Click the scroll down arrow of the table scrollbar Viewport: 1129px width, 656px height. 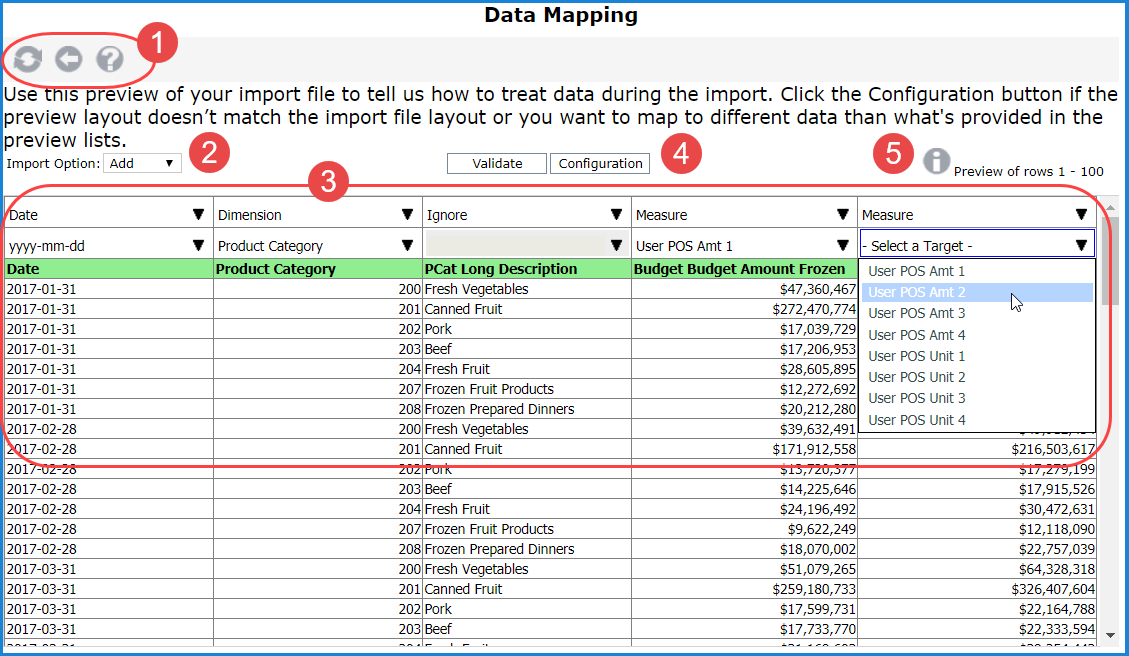pos(1110,634)
